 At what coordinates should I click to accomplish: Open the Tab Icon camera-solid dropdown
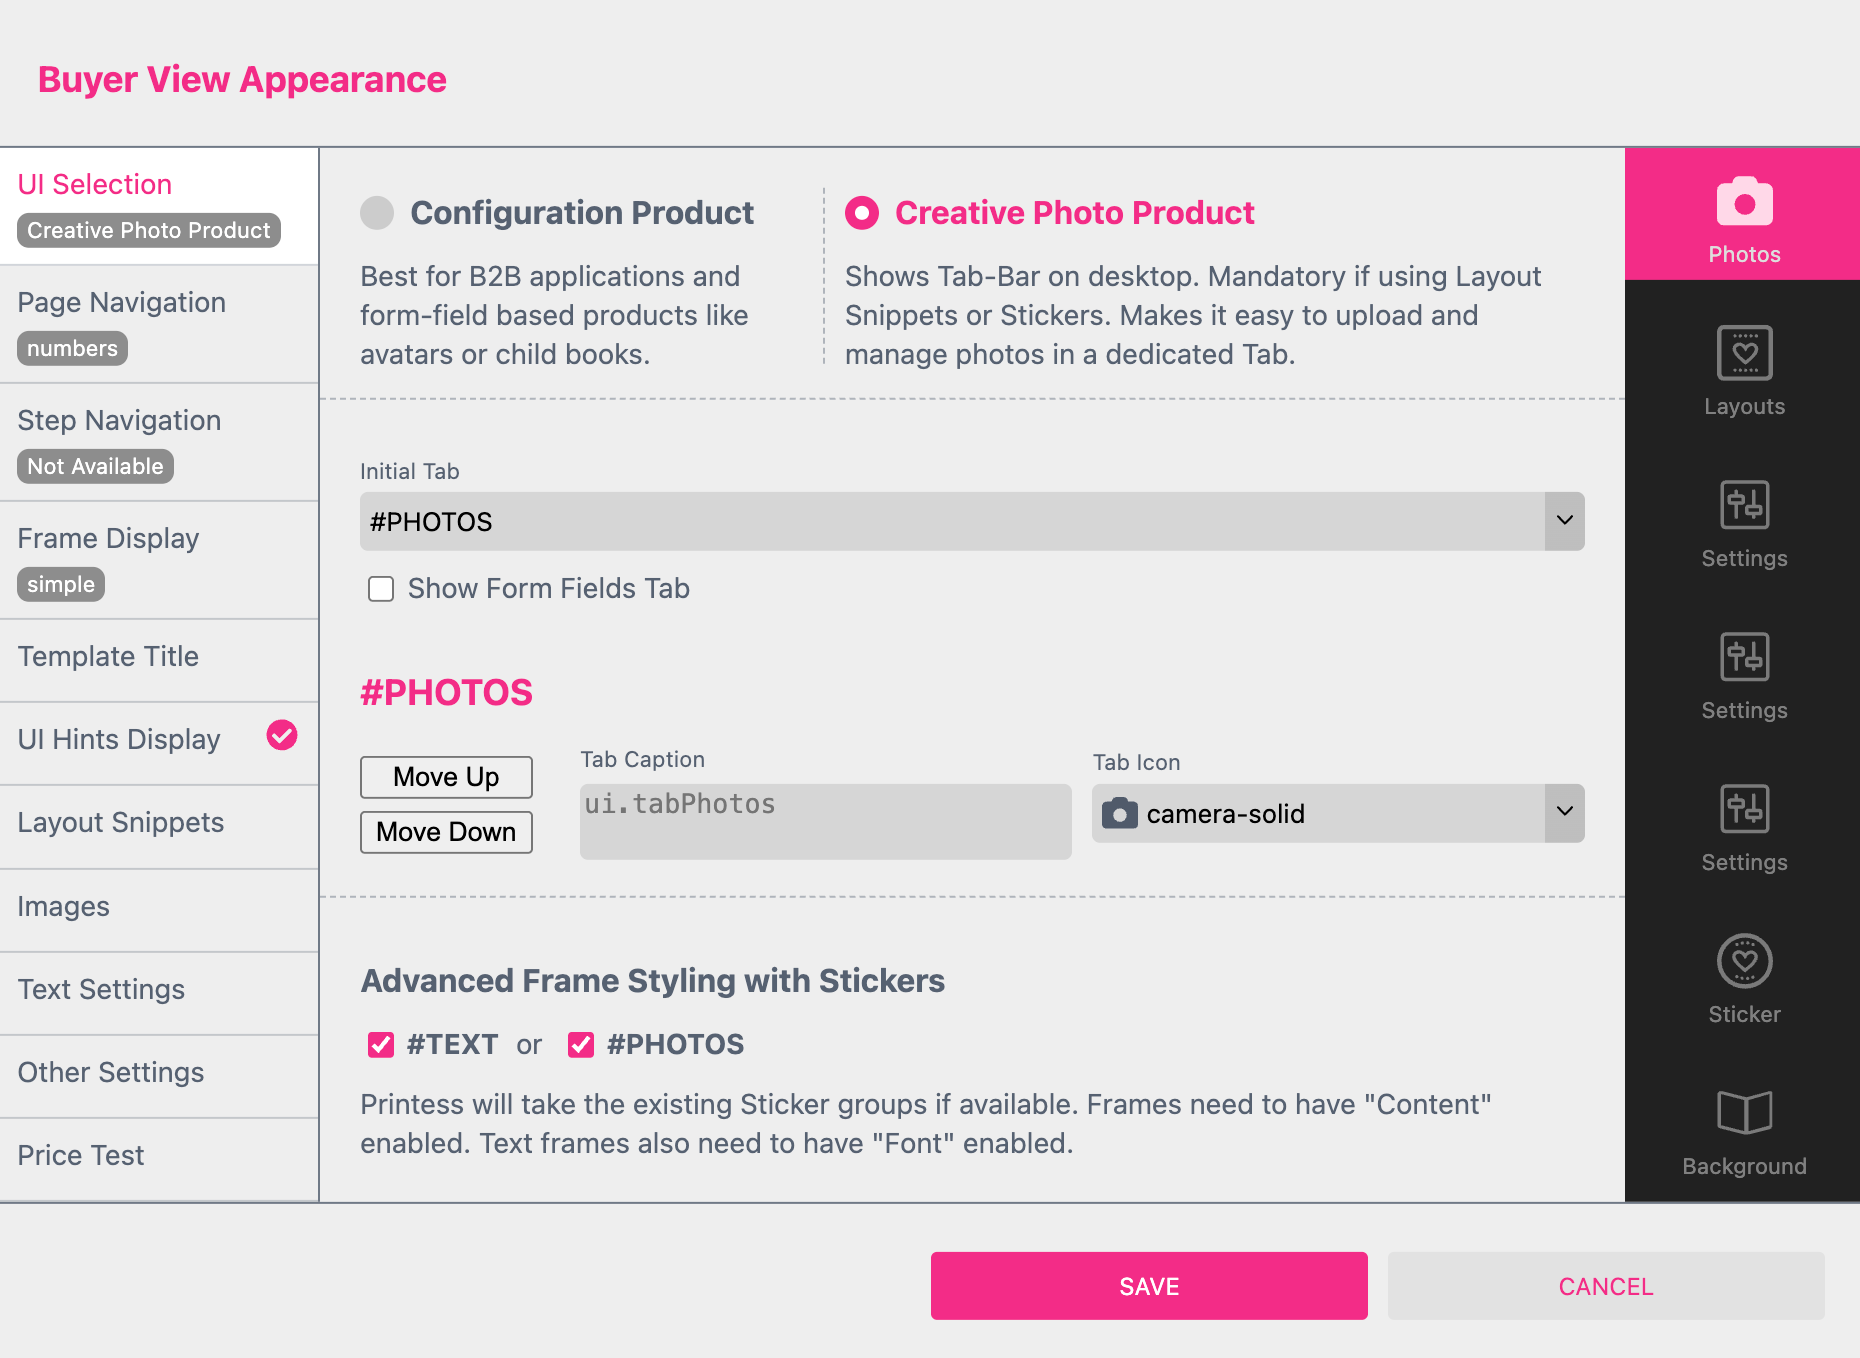pyautogui.click(x=1337, y=814)
